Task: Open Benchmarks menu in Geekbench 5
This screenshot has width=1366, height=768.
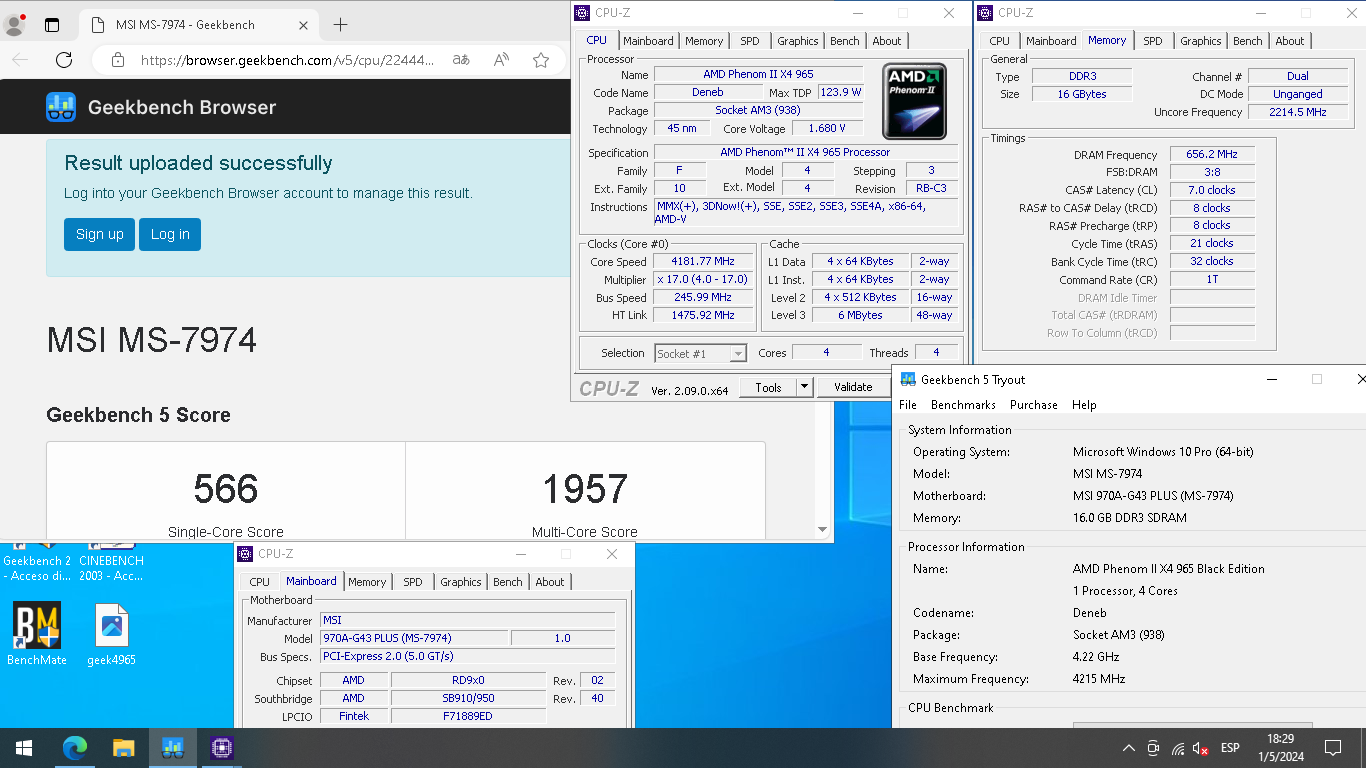Action: (x=963, y=405)
